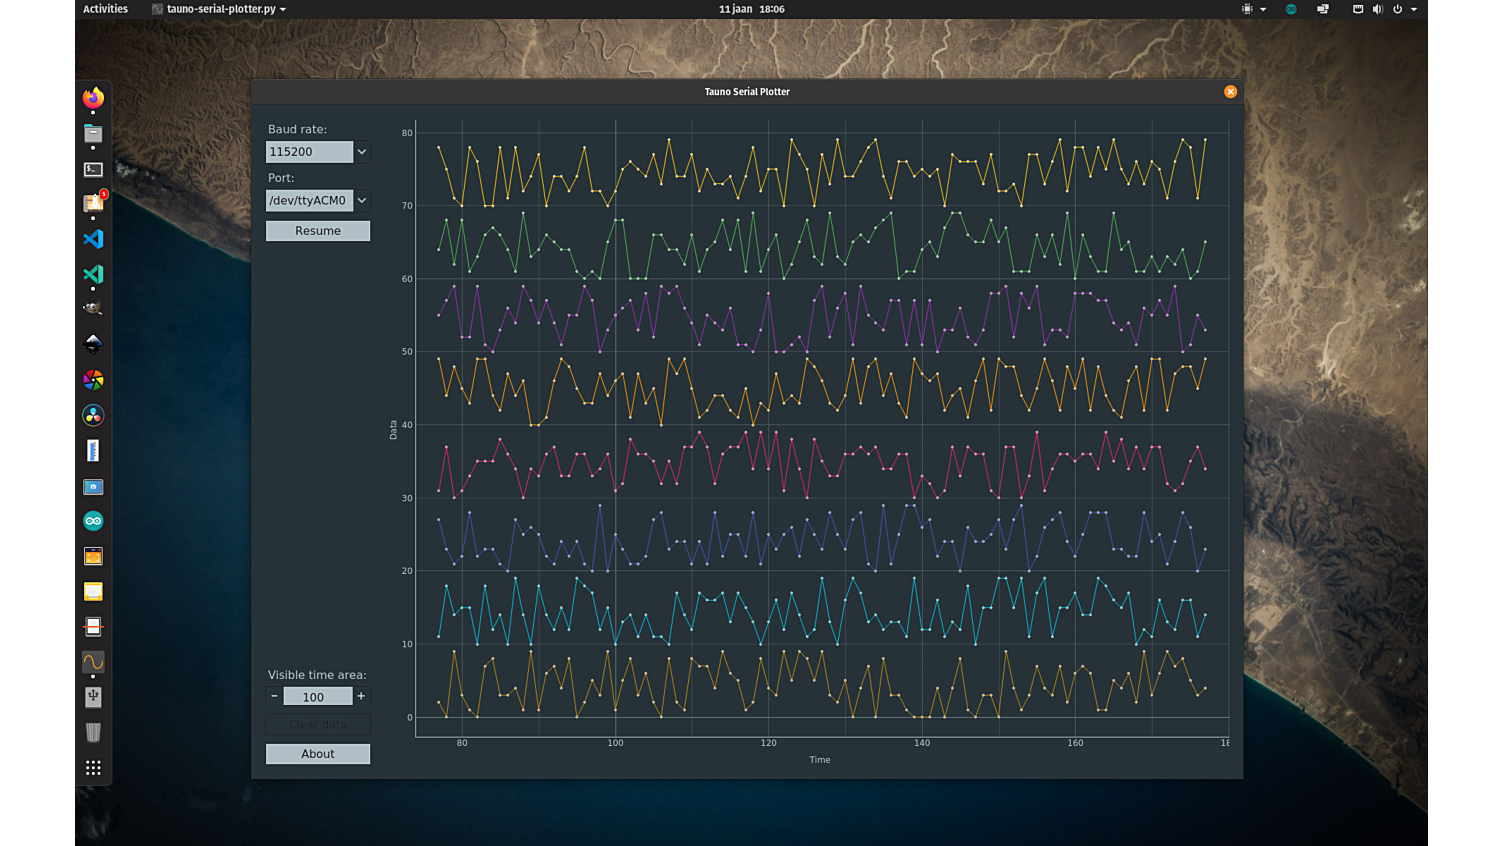The width and height of the screenshot is (1504, 846).
Task: Expand the Baud rate dropdown arrow
Action: (362, 152)
